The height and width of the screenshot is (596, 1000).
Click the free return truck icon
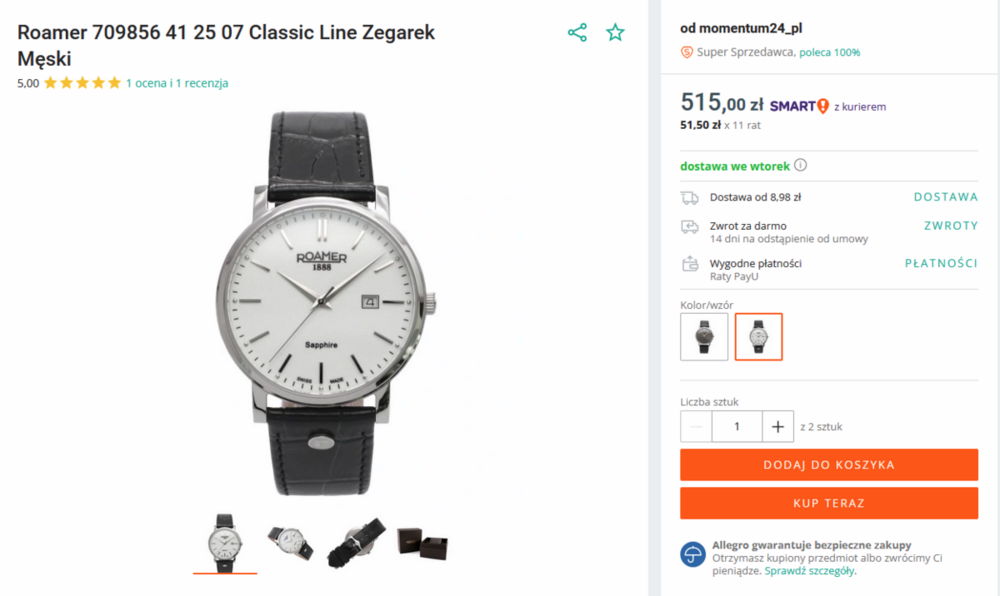pyautogui.click(x=690, y=227)
